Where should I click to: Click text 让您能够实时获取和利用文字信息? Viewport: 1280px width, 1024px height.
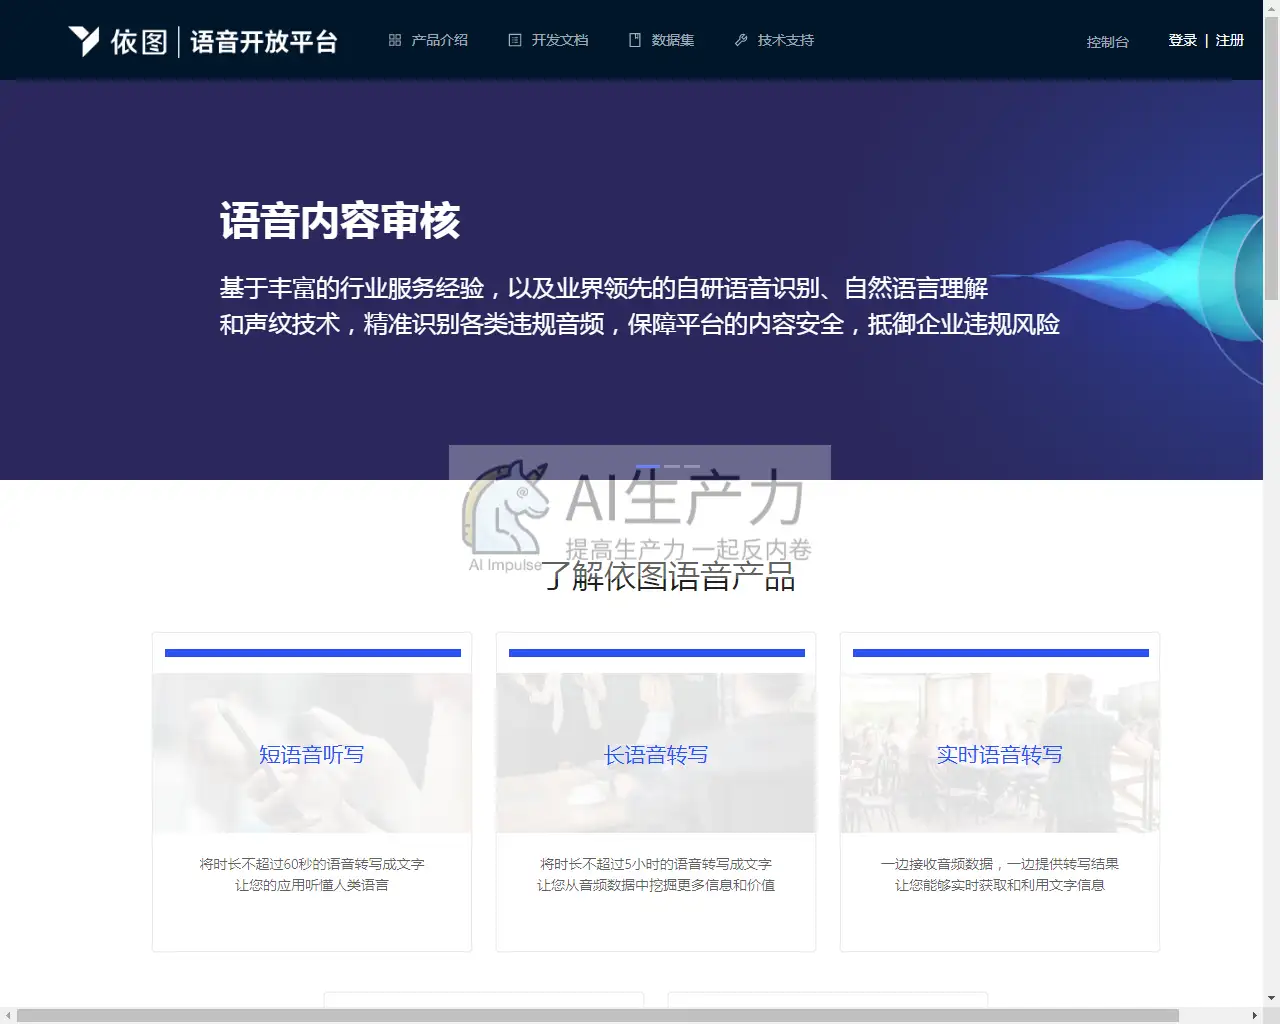(1000, 885)
